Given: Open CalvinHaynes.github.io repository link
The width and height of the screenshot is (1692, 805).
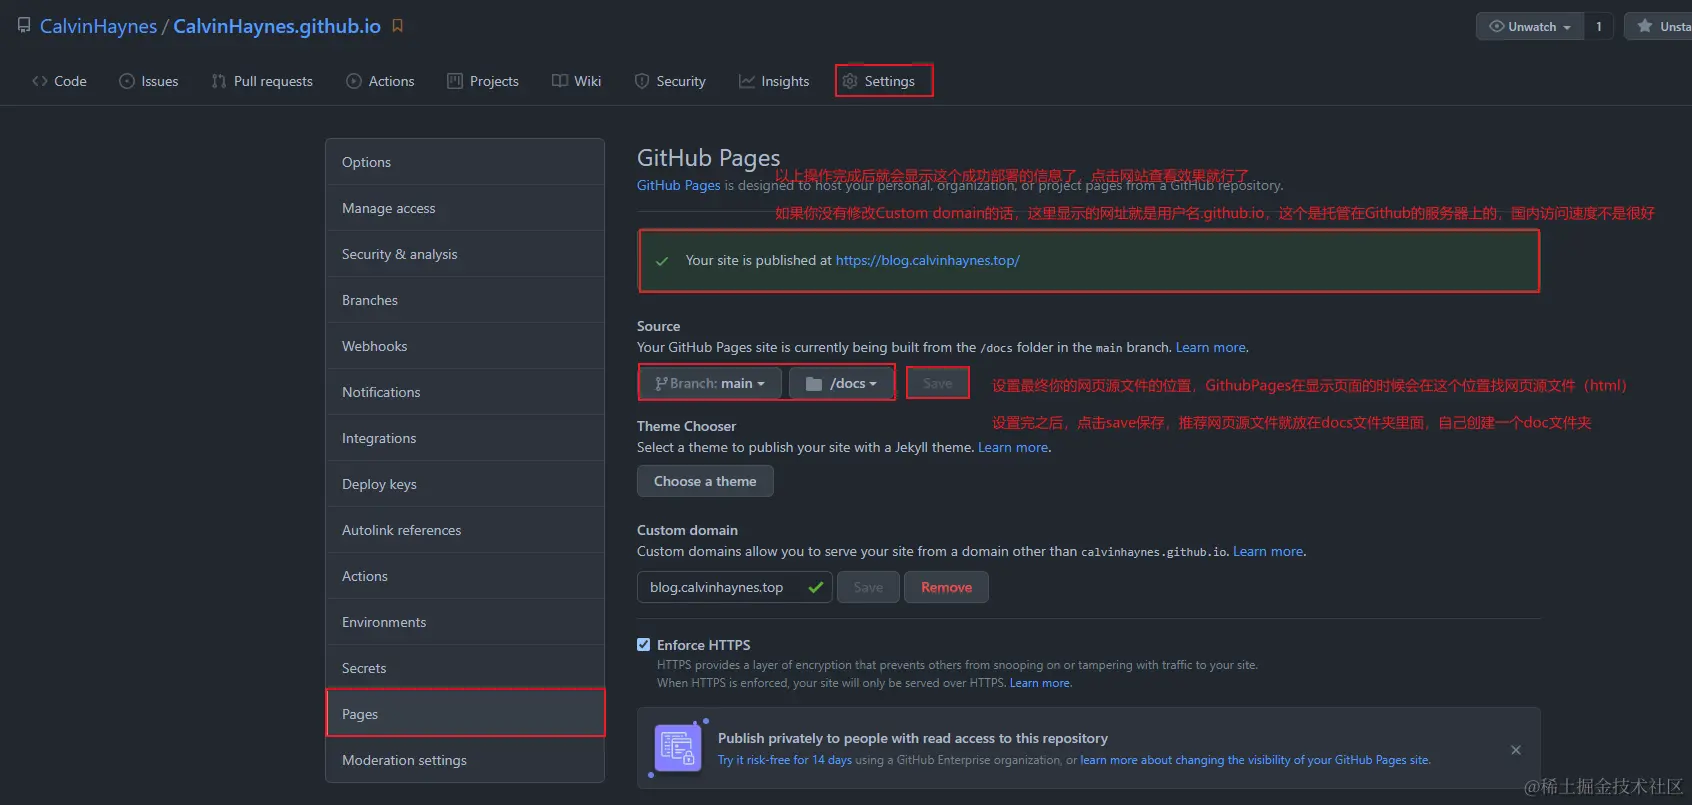Looking at the screenshot, I should (x=277, y=26).
